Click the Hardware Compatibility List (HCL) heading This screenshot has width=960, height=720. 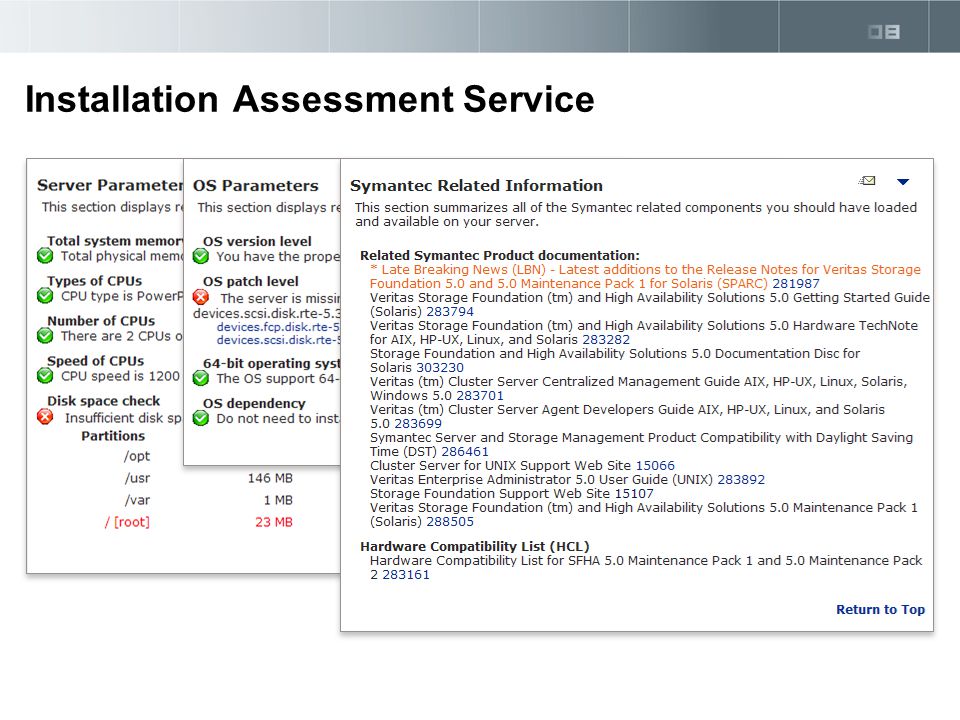tap(474, 546)
